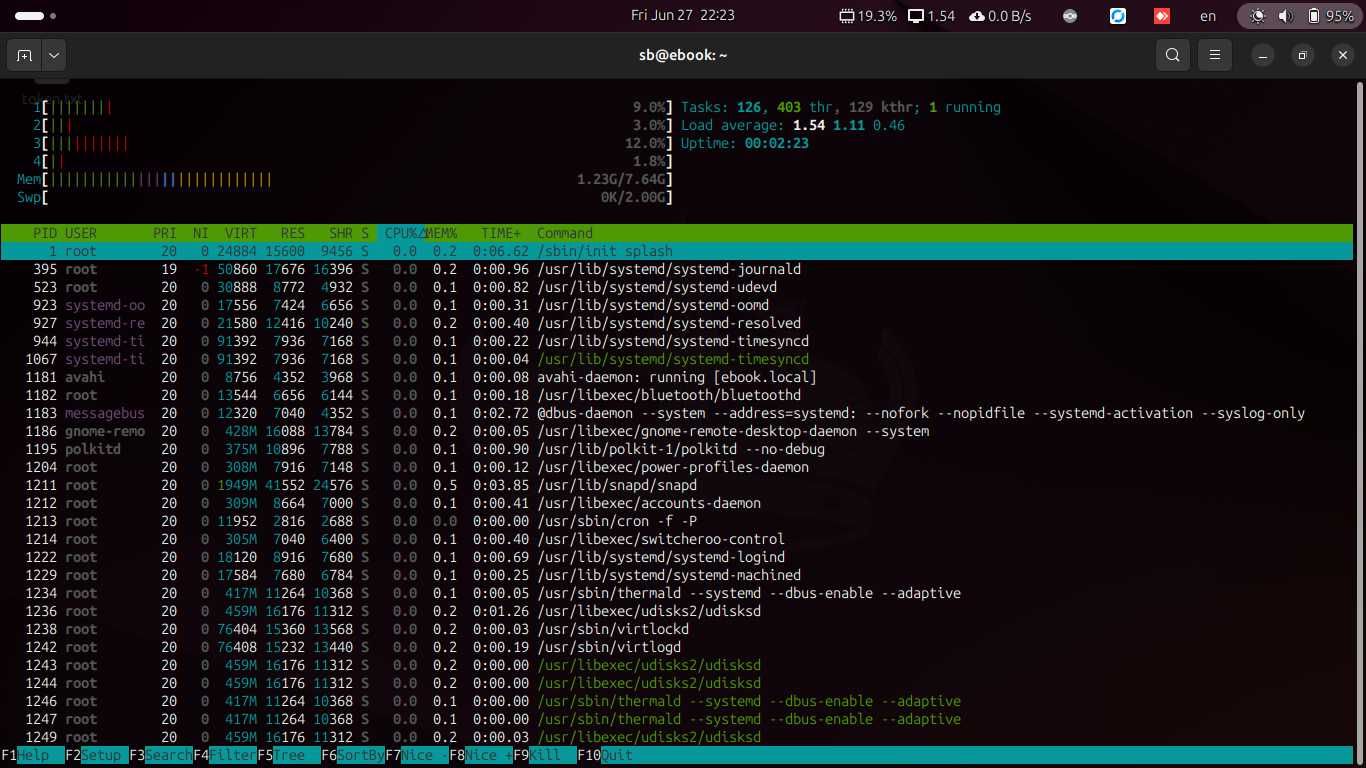Open F6 SortBy menu
The height and width of the screenshot is (768, 1366).
click(353, 755)
